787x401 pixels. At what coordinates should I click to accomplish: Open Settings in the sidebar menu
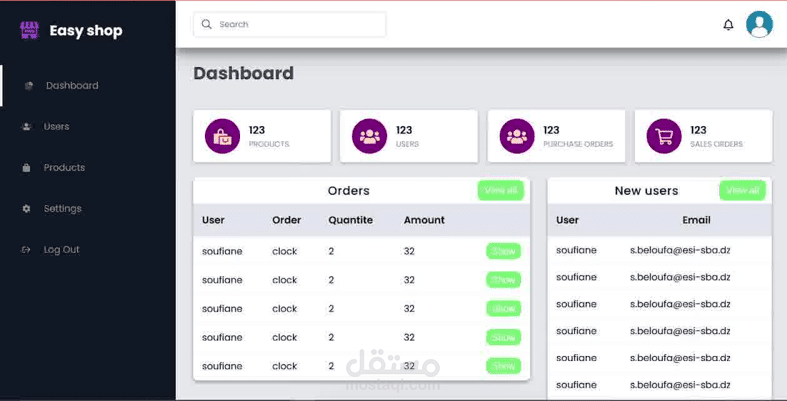(x=62, y=209)
